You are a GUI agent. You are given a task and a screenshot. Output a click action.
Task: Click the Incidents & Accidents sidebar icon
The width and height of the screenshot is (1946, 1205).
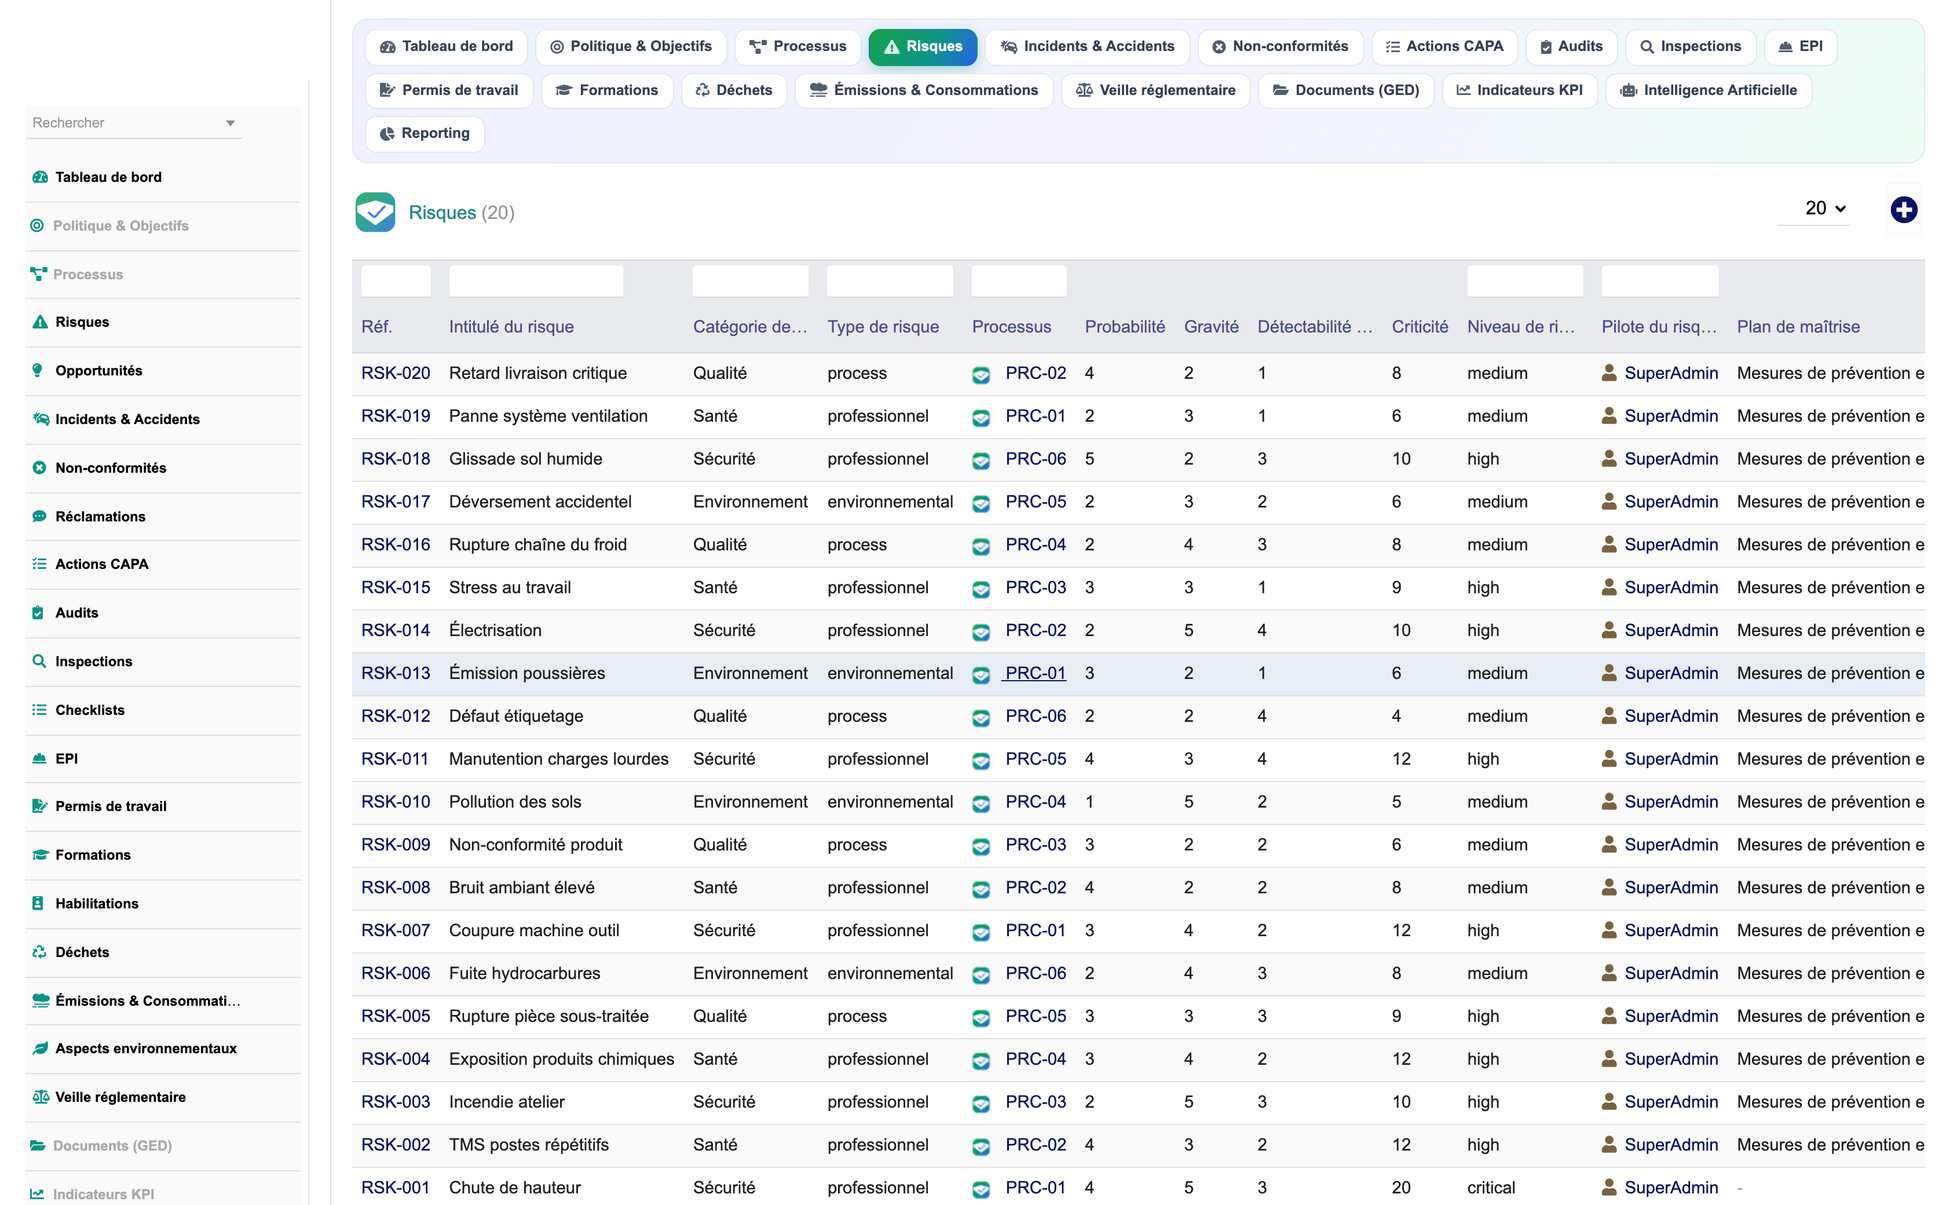click(x=40, y=419)
